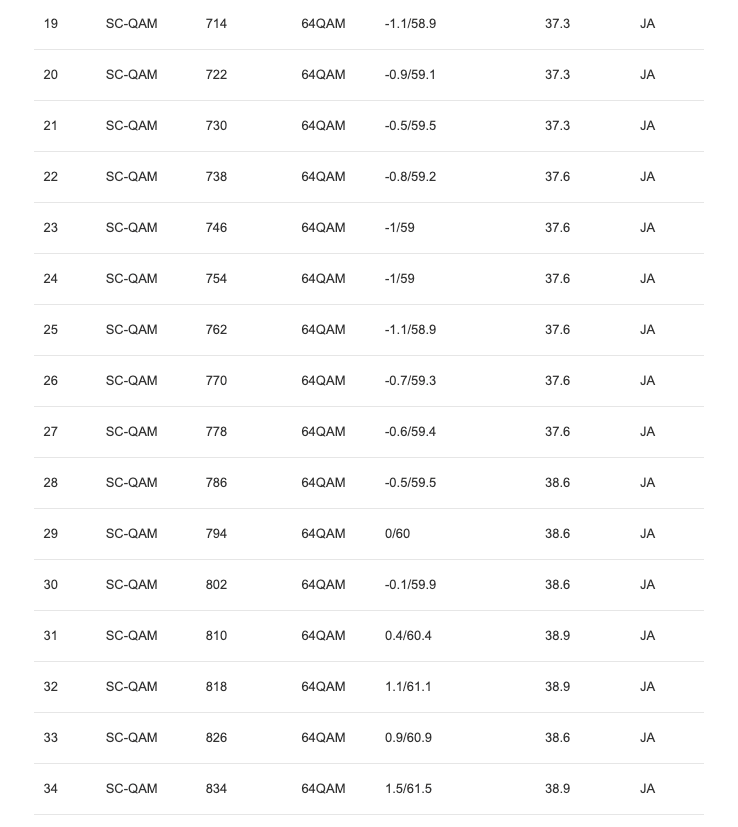Select power value 0/60 in row 29
This screenshot has height=827, width=738.
[x=397, y=534]
